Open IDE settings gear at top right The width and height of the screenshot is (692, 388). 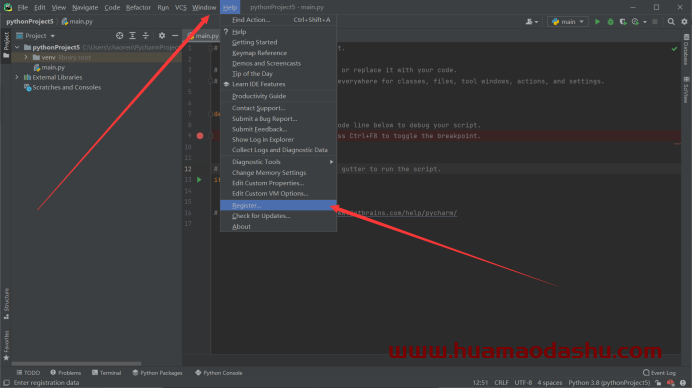[x=684, y=21]
